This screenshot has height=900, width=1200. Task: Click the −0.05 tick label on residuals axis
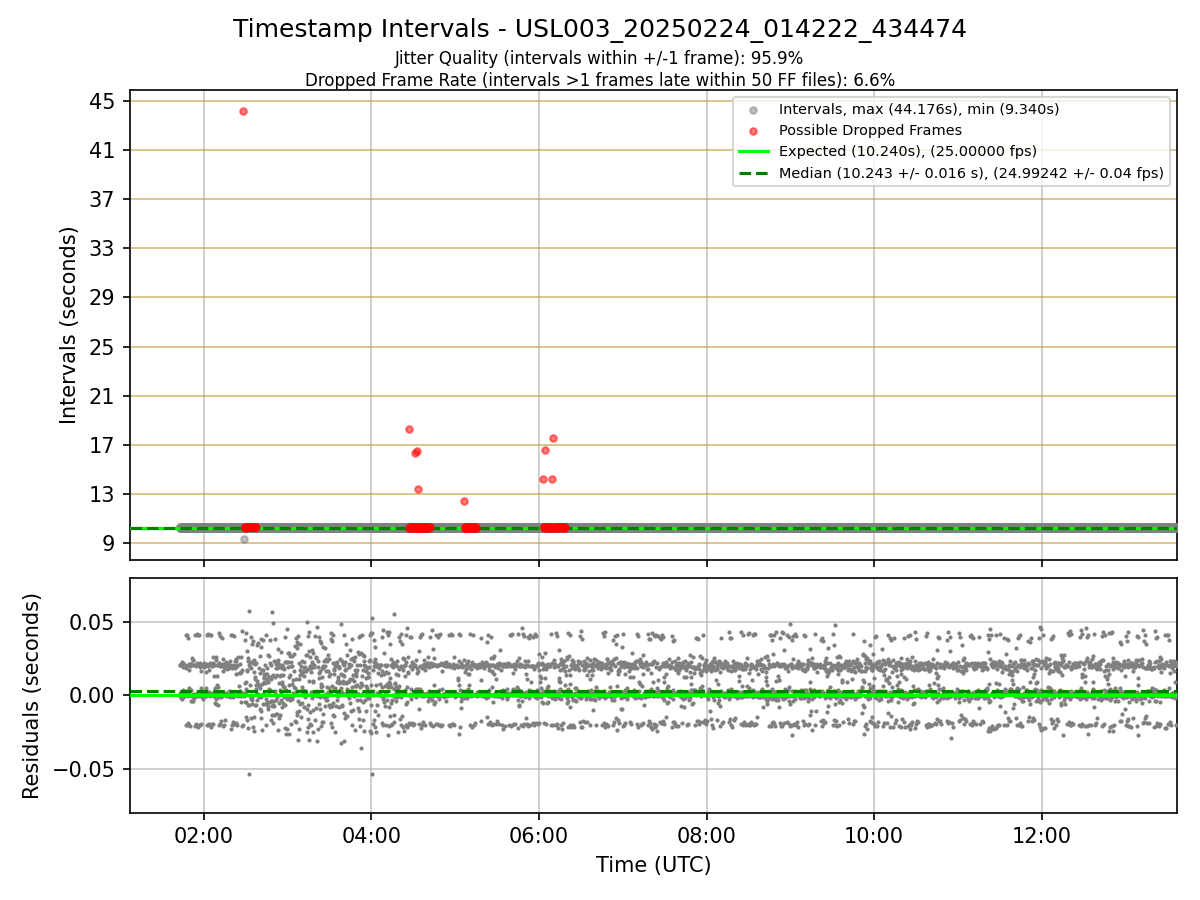point(84,769)
